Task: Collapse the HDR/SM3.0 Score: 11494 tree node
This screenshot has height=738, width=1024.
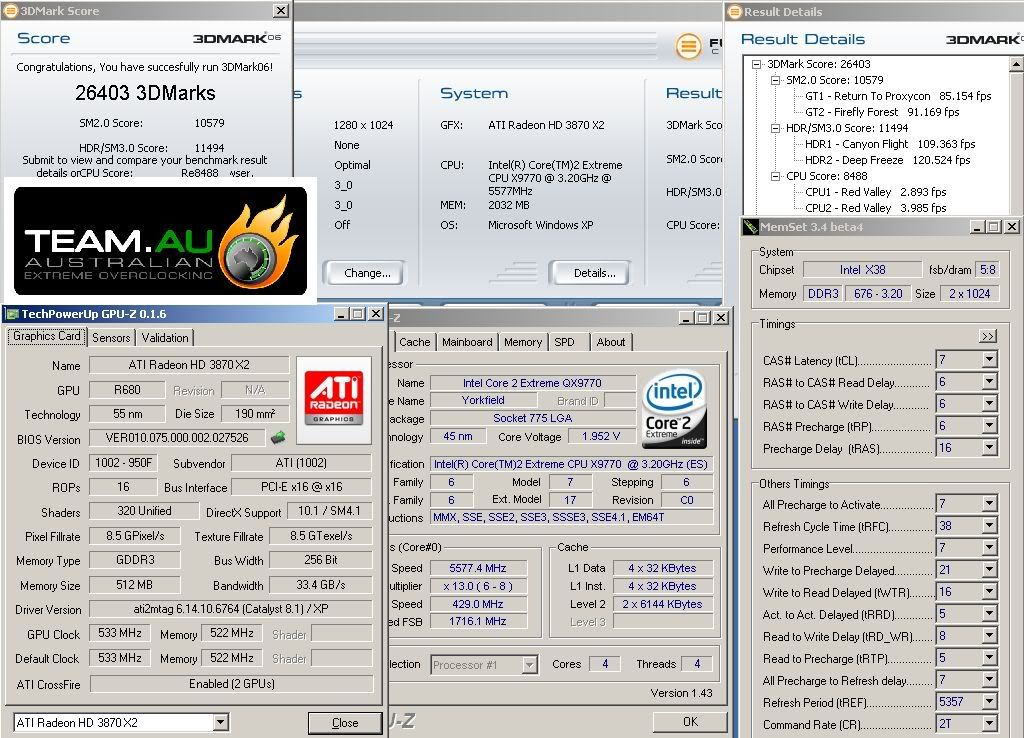Action: pyautogui.click(x=775, y=128)
